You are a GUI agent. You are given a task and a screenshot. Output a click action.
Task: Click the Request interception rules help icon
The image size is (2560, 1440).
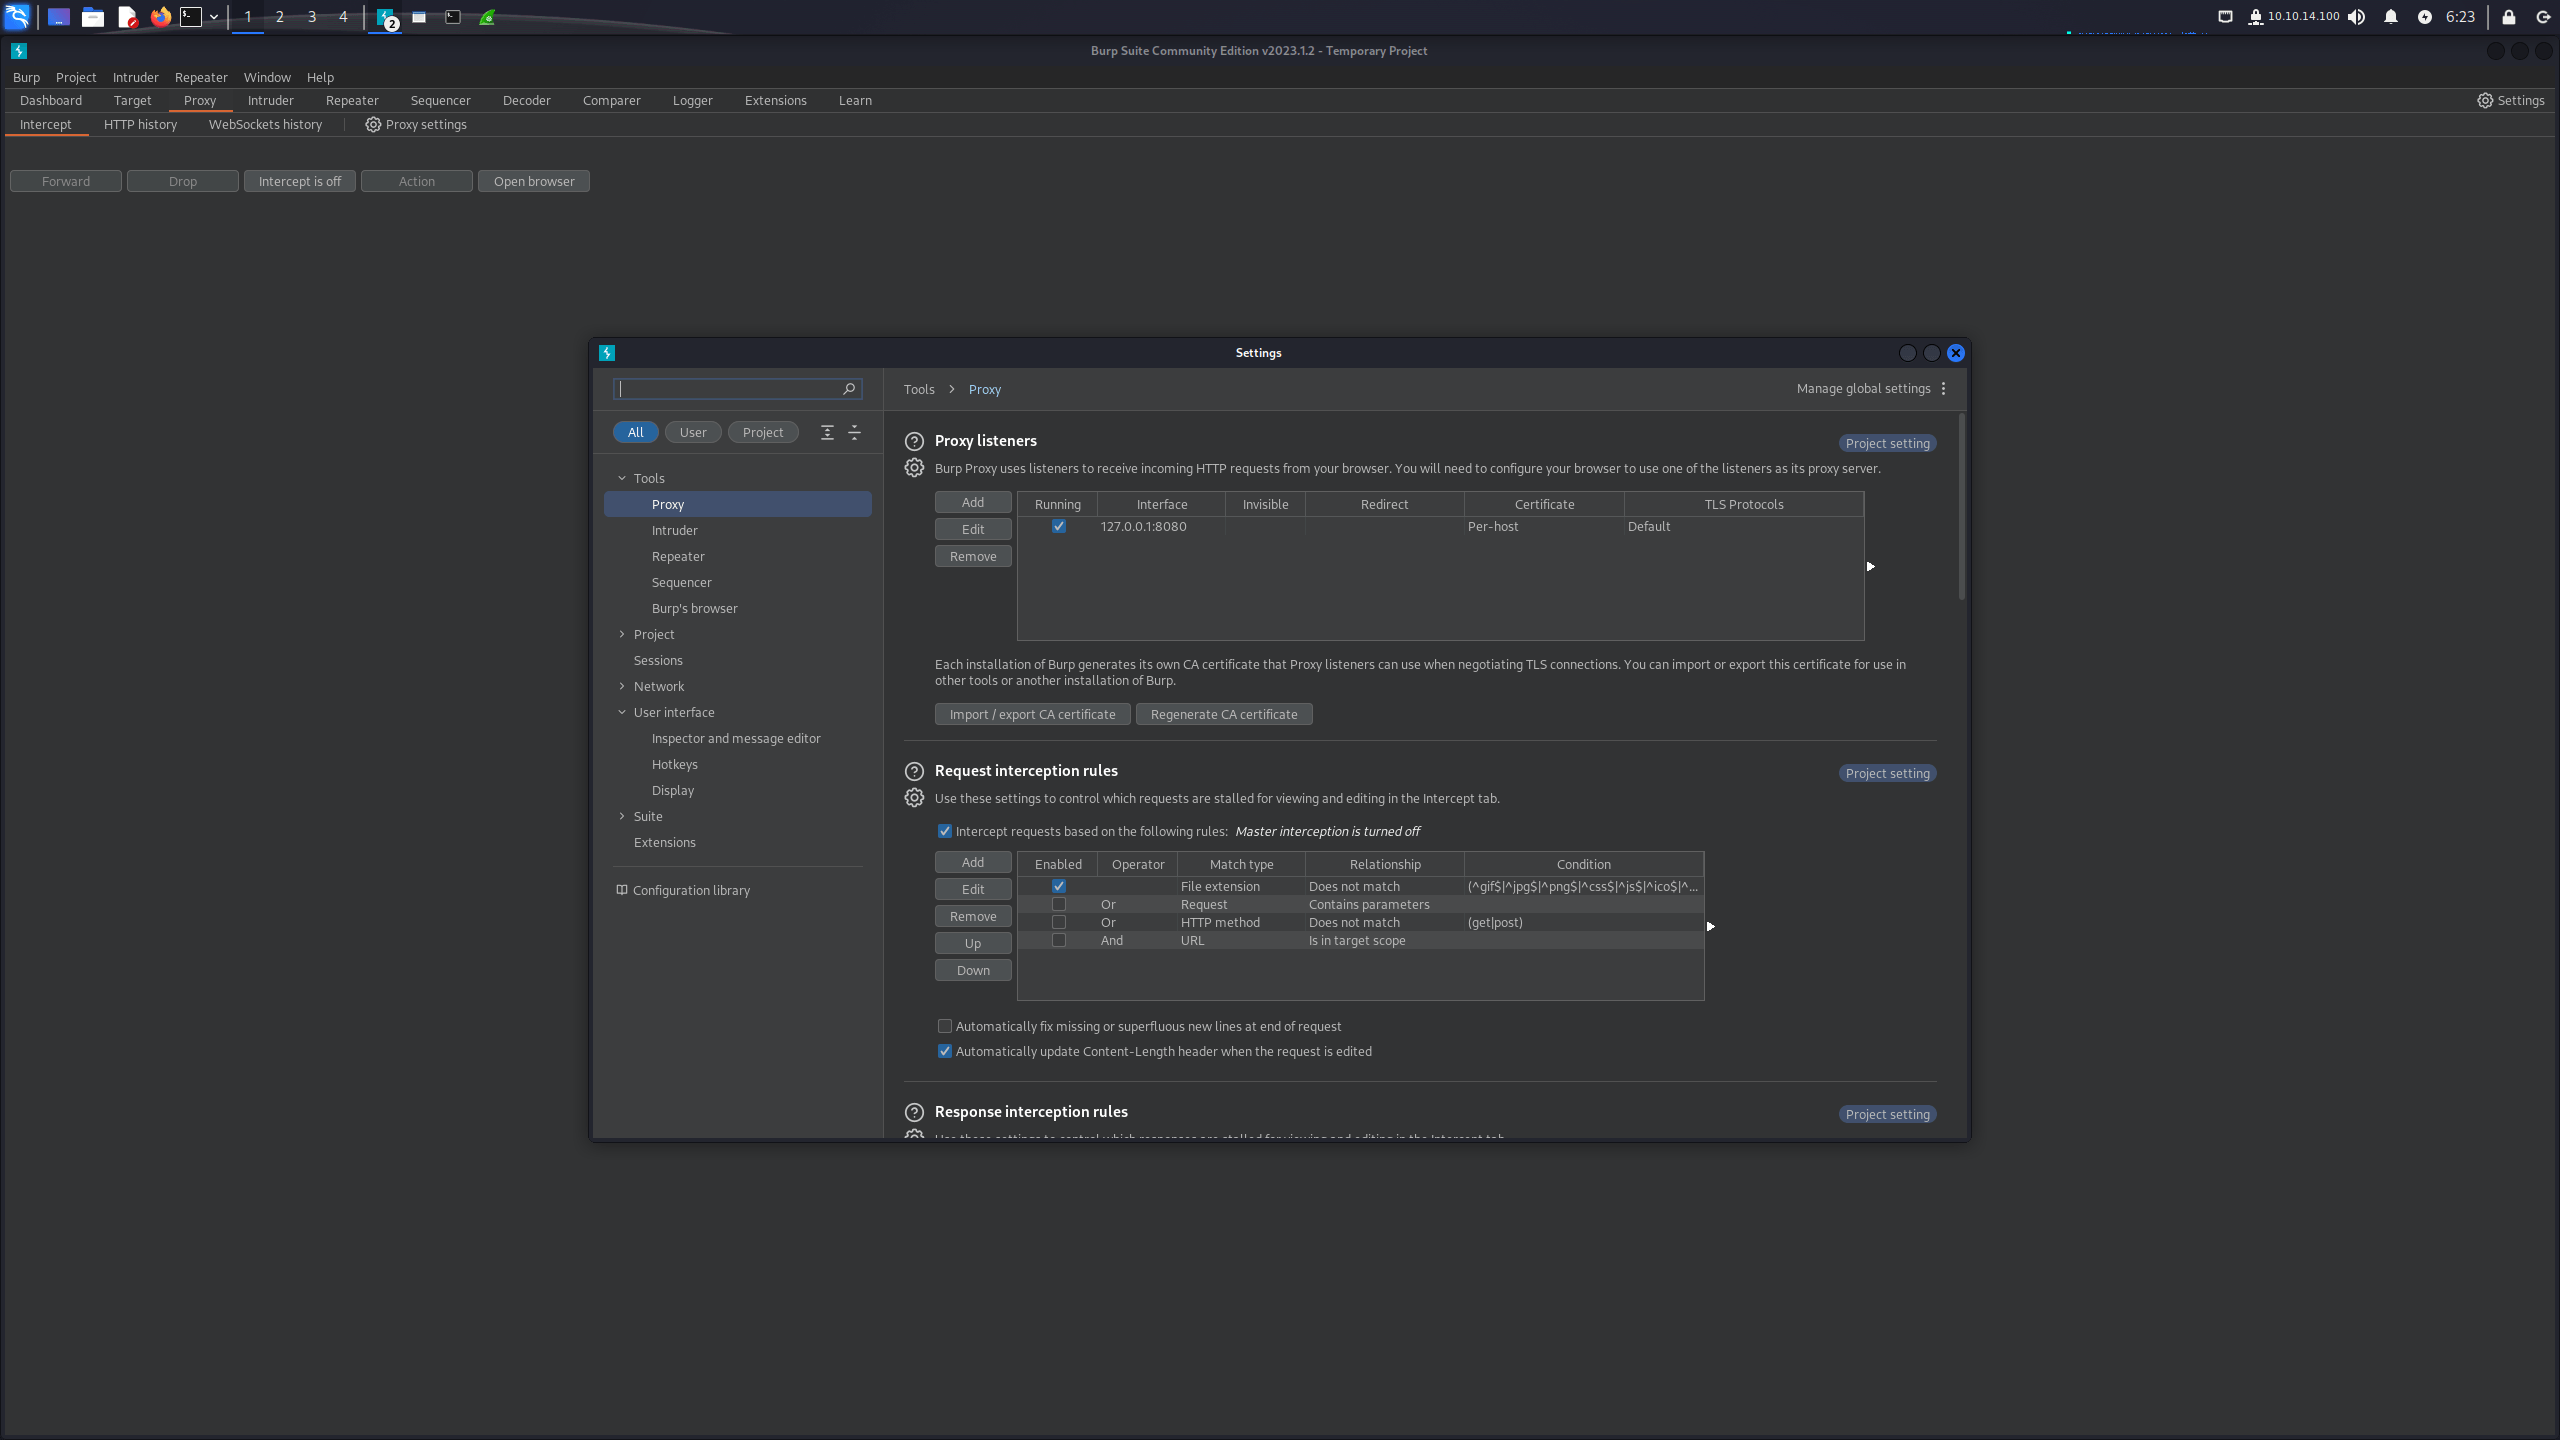[x=914, y=771]
